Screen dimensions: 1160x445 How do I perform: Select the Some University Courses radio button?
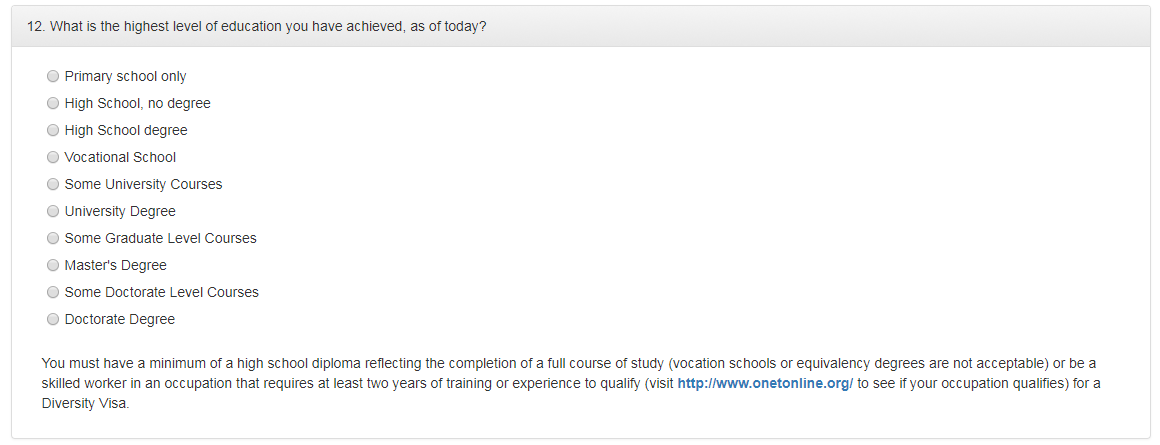coord(53,184)
